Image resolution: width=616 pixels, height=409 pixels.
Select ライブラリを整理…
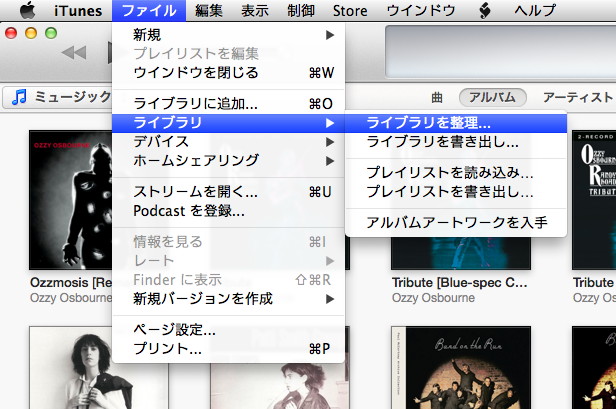456,123
